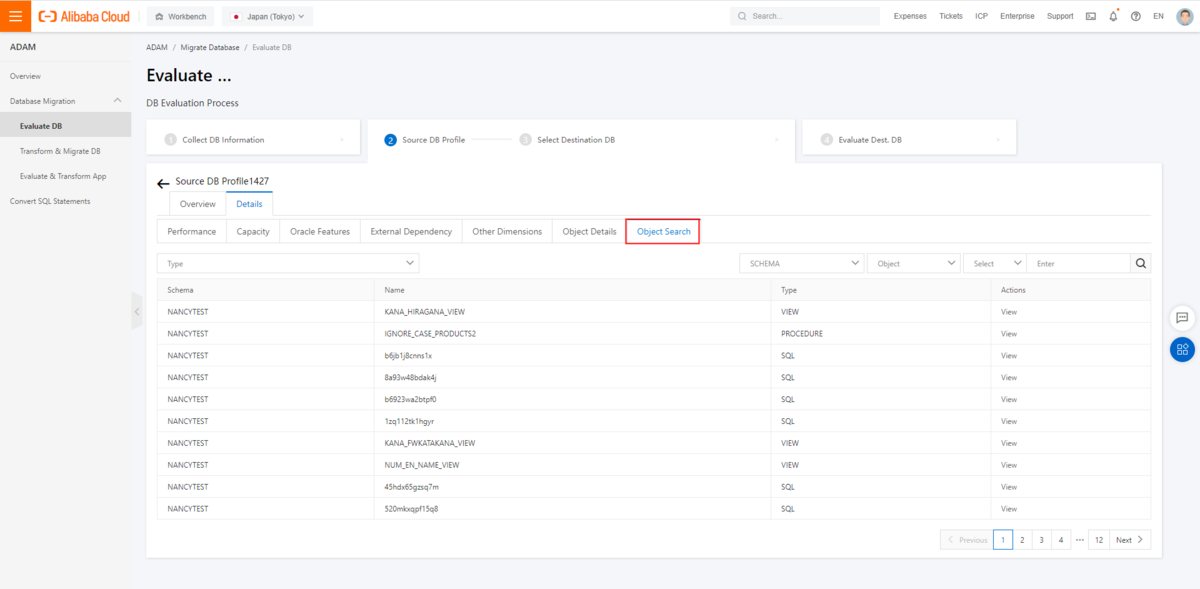Go to page 3
The image size is (1200, 589).
tap(1041, 540)
